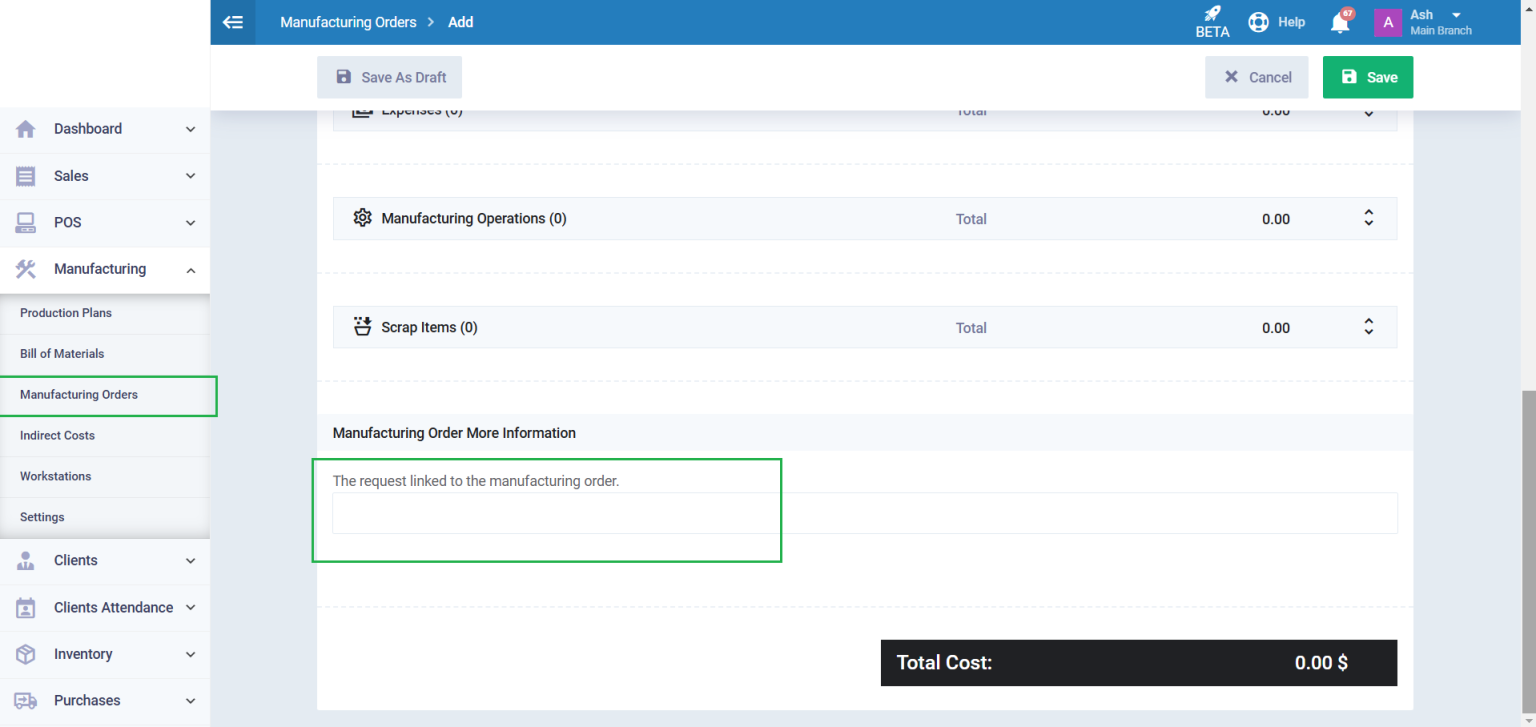
Task: Click the Cancel button
Action: tap(1257, 77)
